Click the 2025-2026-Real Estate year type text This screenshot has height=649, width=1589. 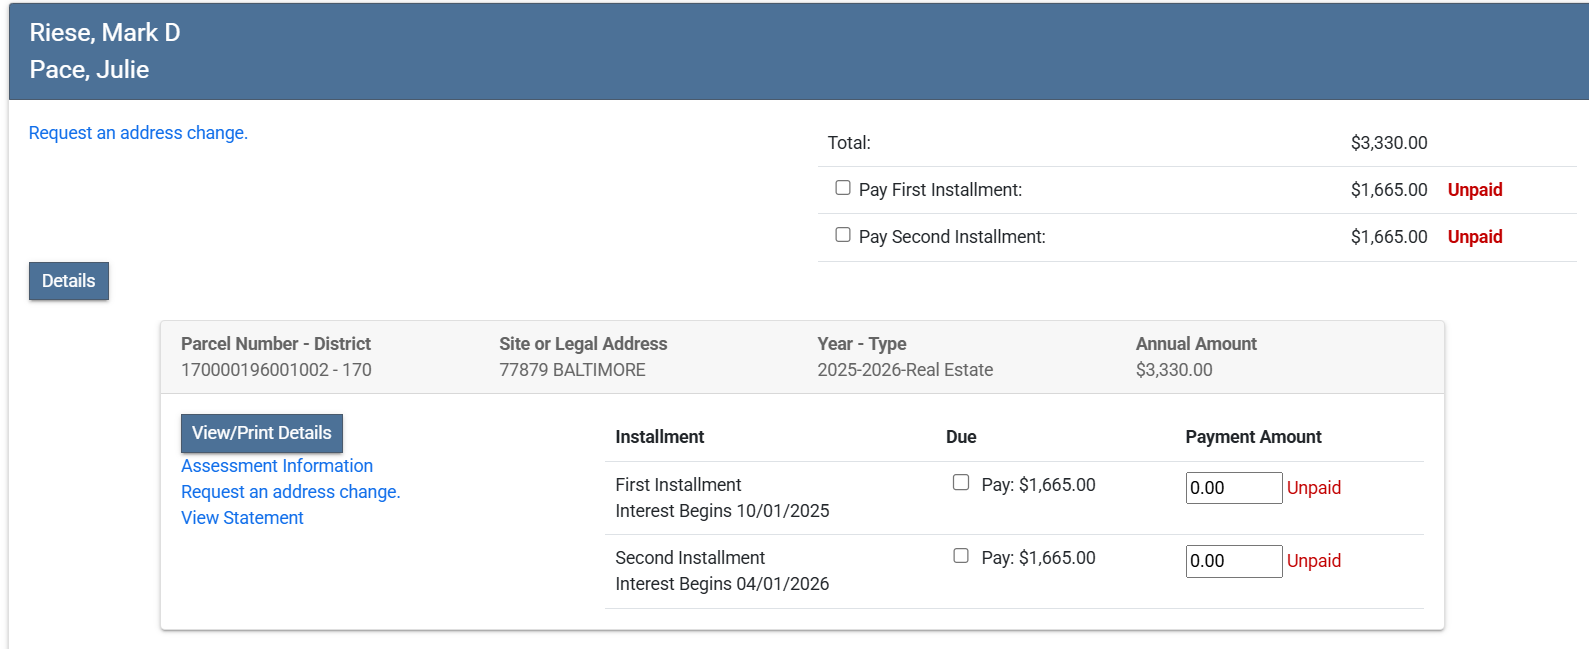coord(905,370)
